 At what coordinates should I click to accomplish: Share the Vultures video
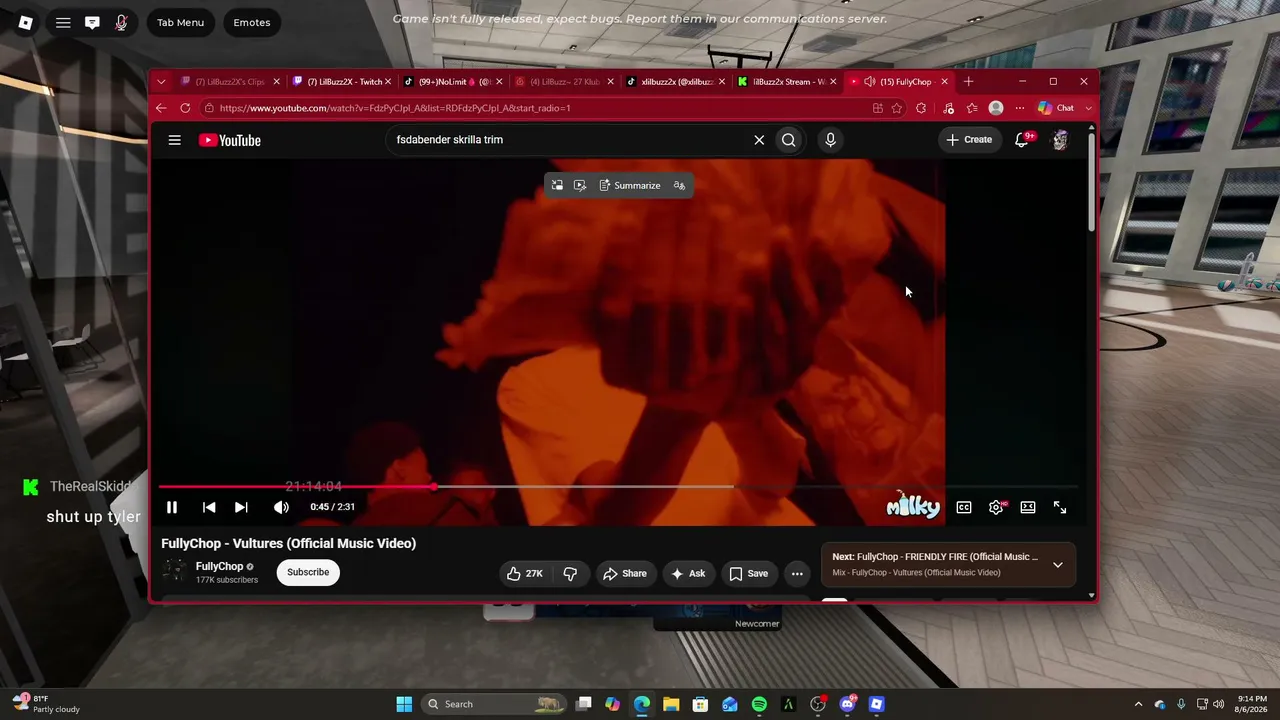624,573
